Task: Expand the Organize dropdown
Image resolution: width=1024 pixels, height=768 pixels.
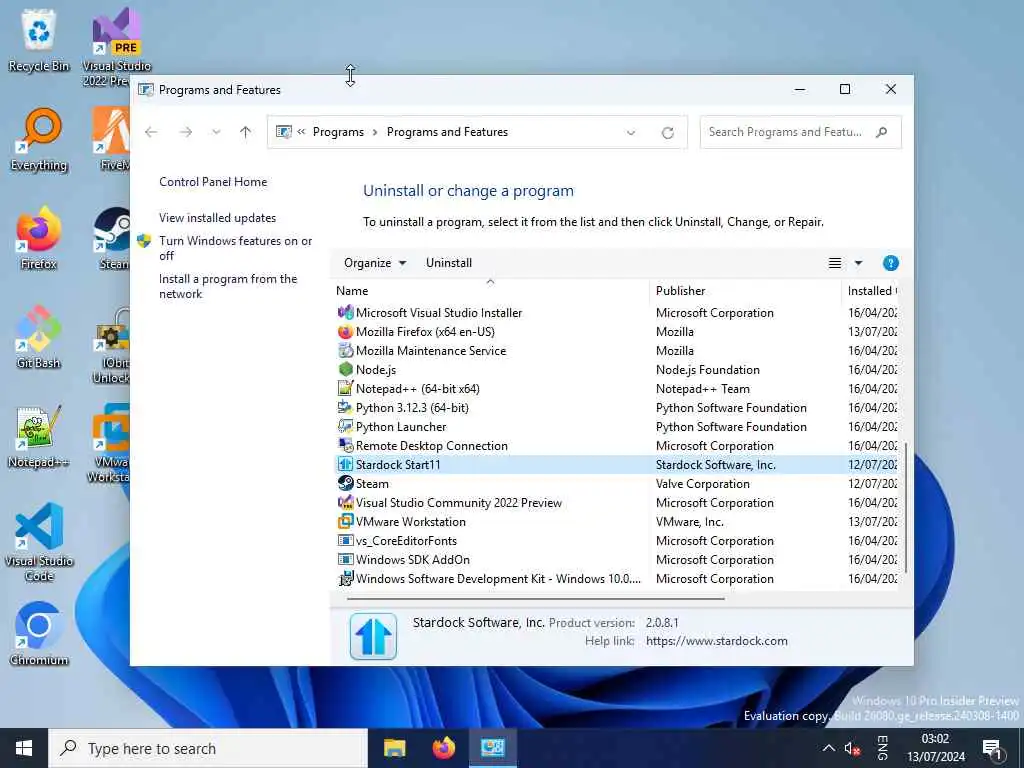Action: (x=375, y=263)
